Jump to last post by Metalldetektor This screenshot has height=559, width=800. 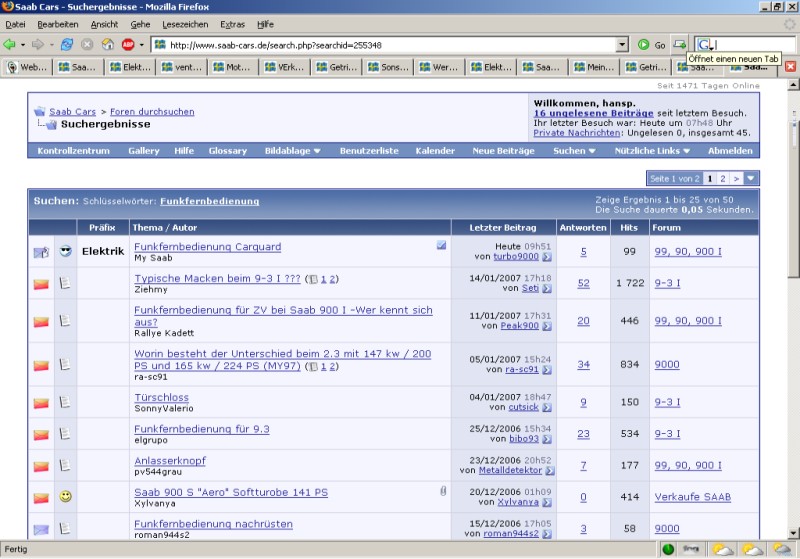tap(550, 471)
